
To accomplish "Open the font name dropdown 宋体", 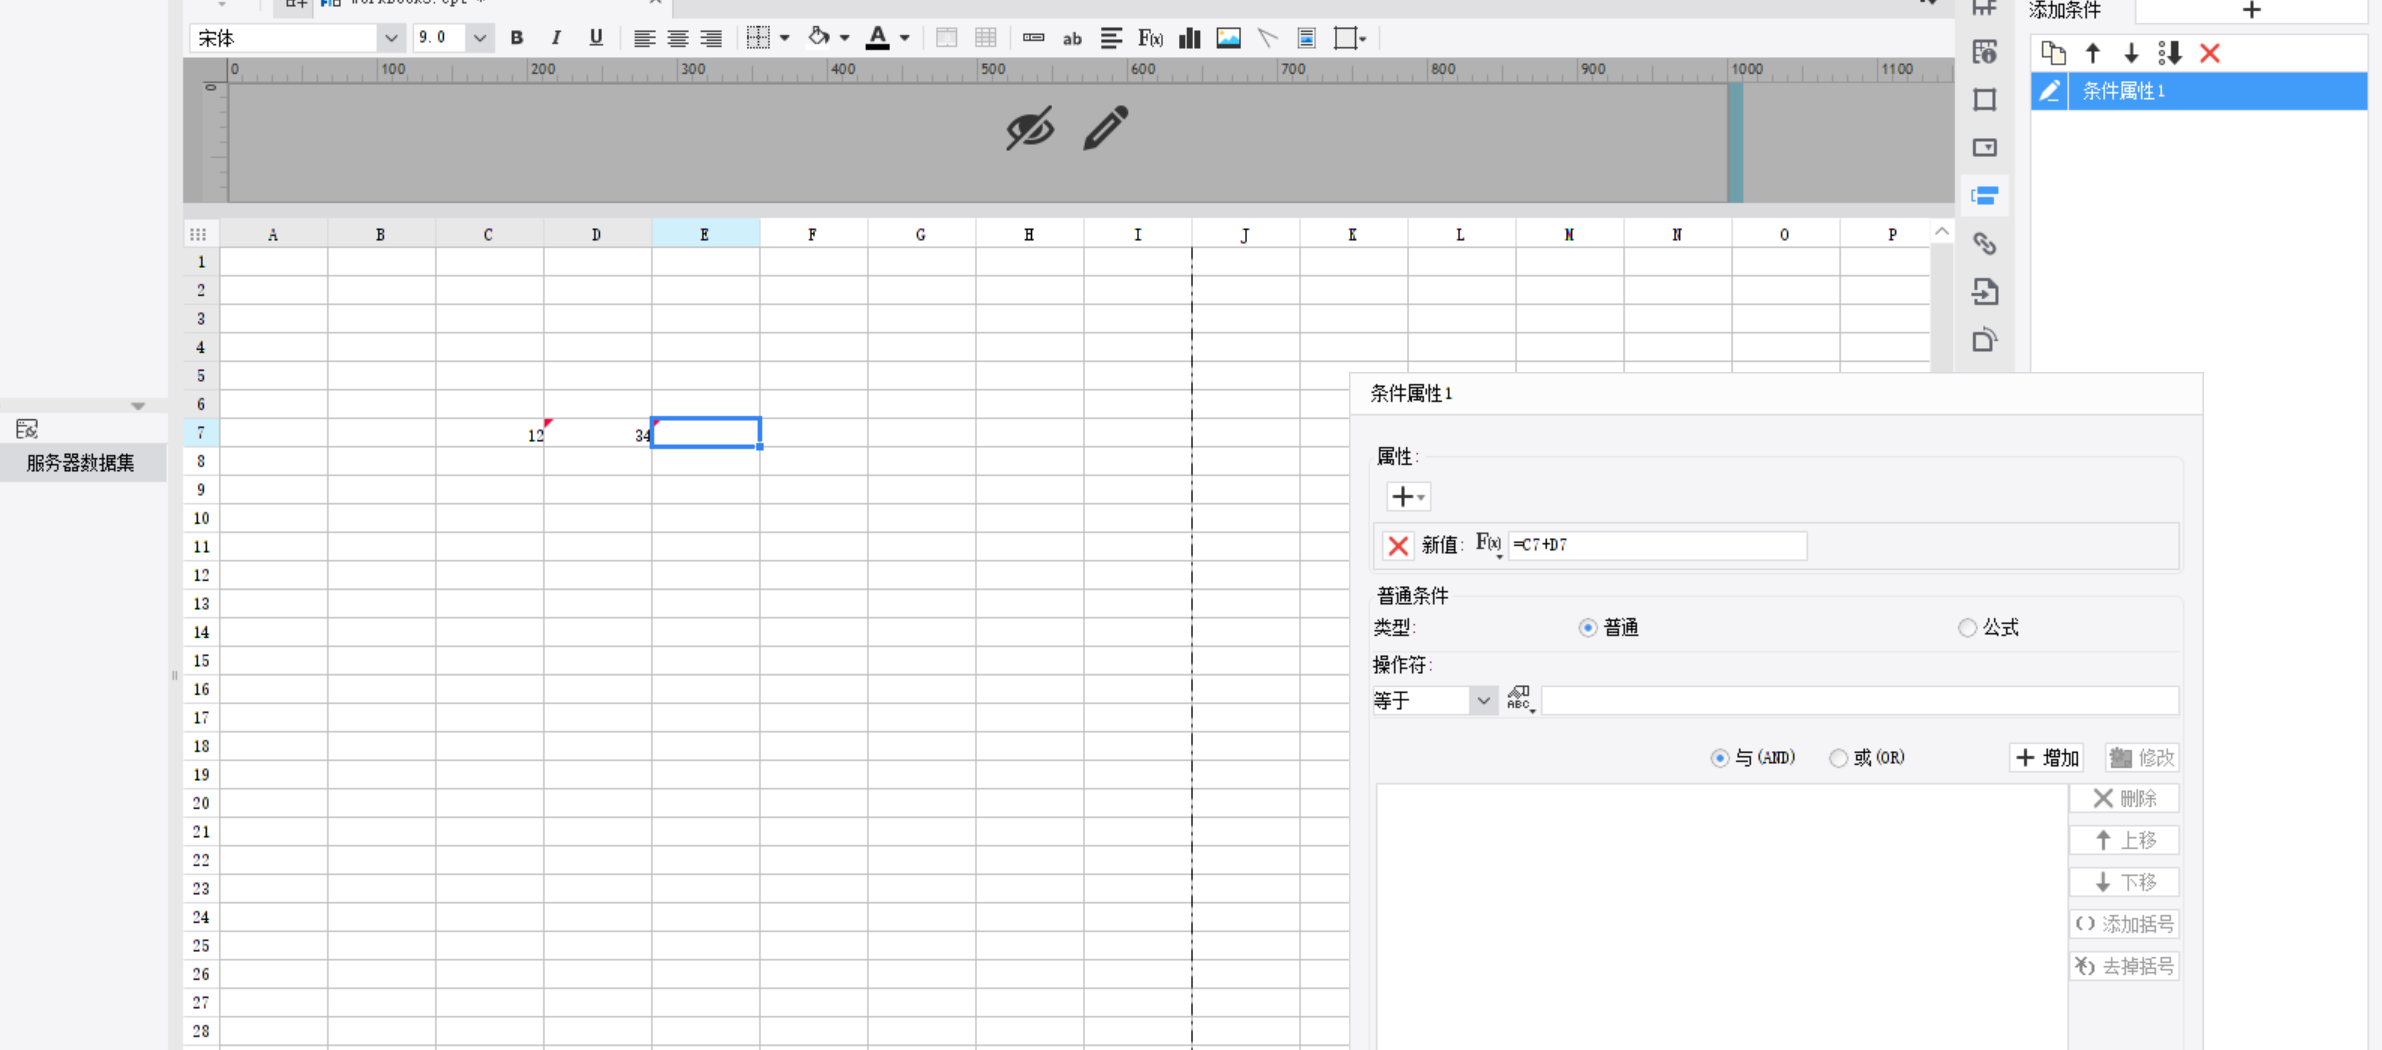I will [x=390, y=38].
